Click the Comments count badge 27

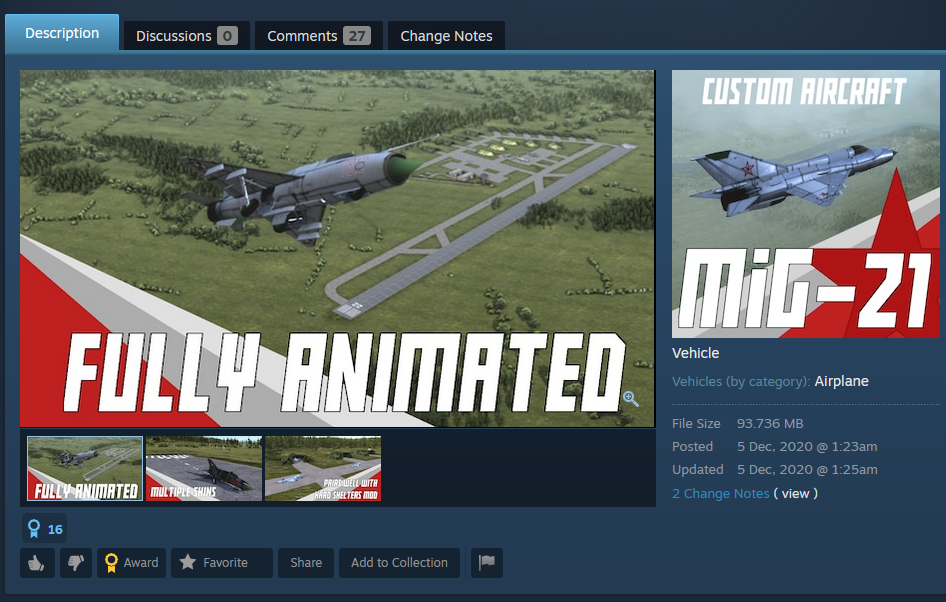point(357,36)
